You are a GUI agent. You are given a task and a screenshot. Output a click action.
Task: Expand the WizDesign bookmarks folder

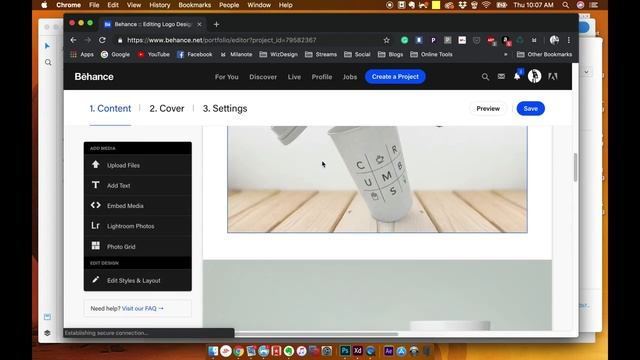point(279,54)
